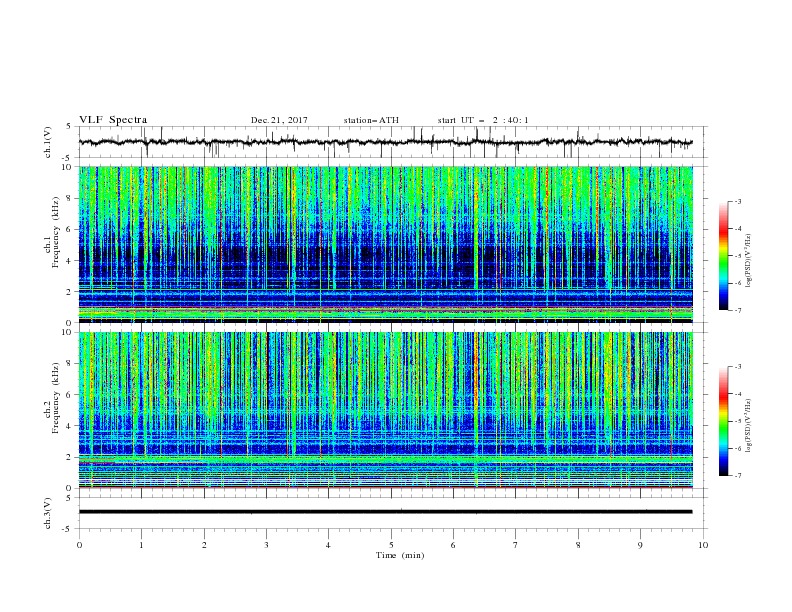Click the ch.1 "Frequency (kHz)" axis label
Image resolution: width=792 pixels, height=612 pixels.
(56, 230)
